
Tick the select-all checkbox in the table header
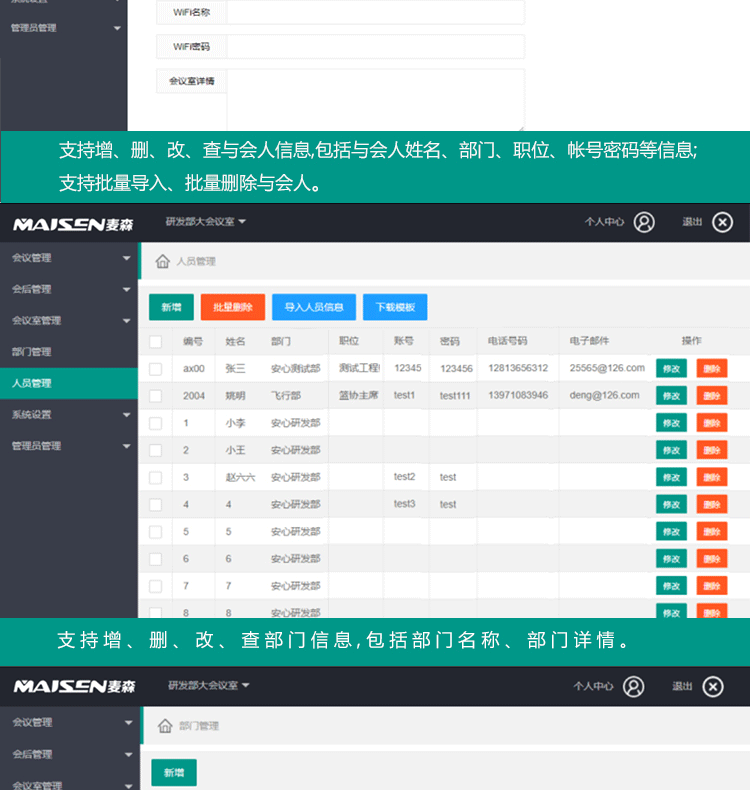[x=155, y=342]
